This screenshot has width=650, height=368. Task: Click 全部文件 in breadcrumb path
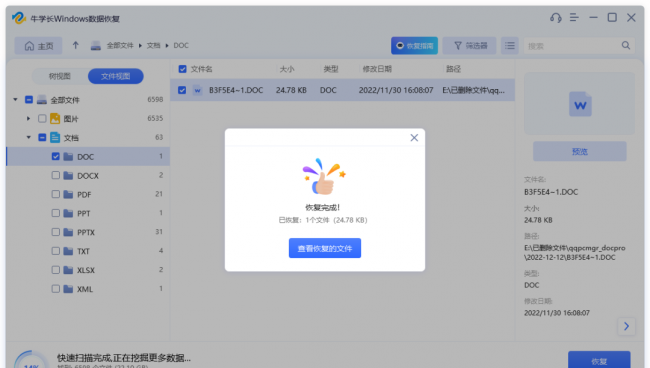coord(120,46)
